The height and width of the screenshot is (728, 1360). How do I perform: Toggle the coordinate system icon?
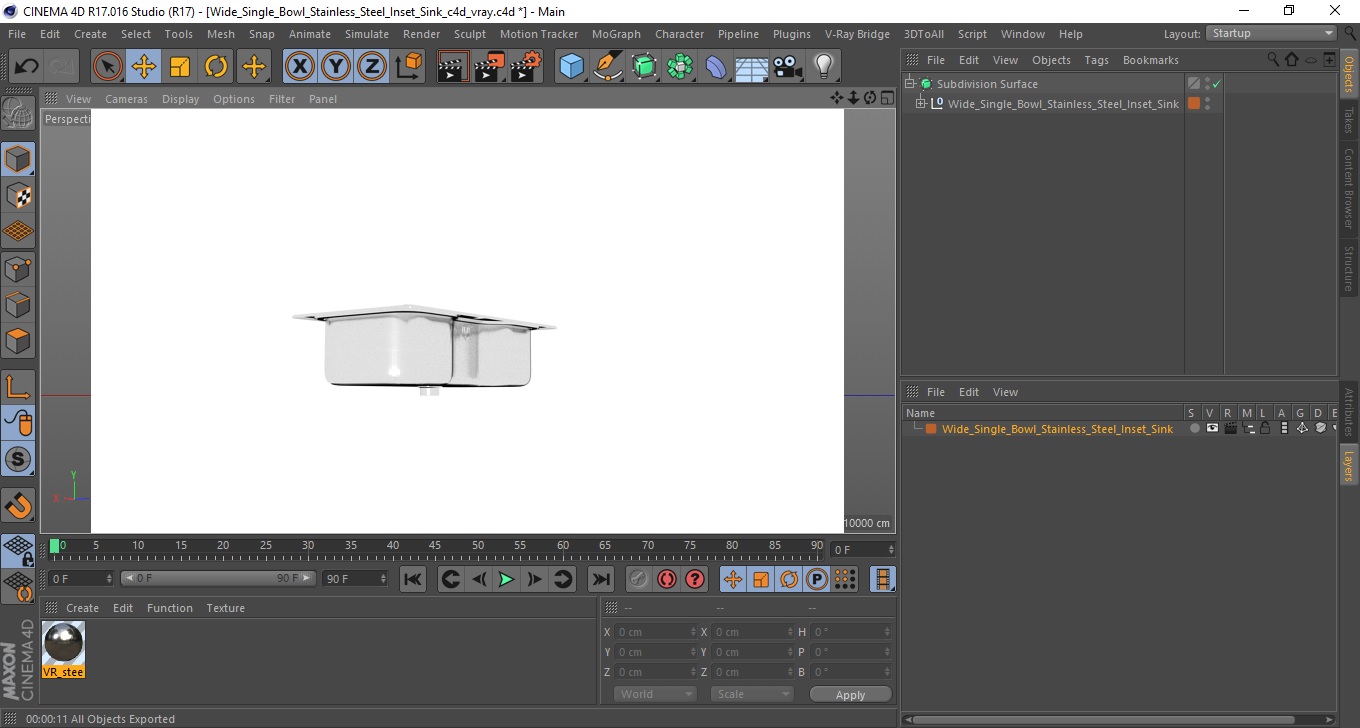tap(409, 67)
